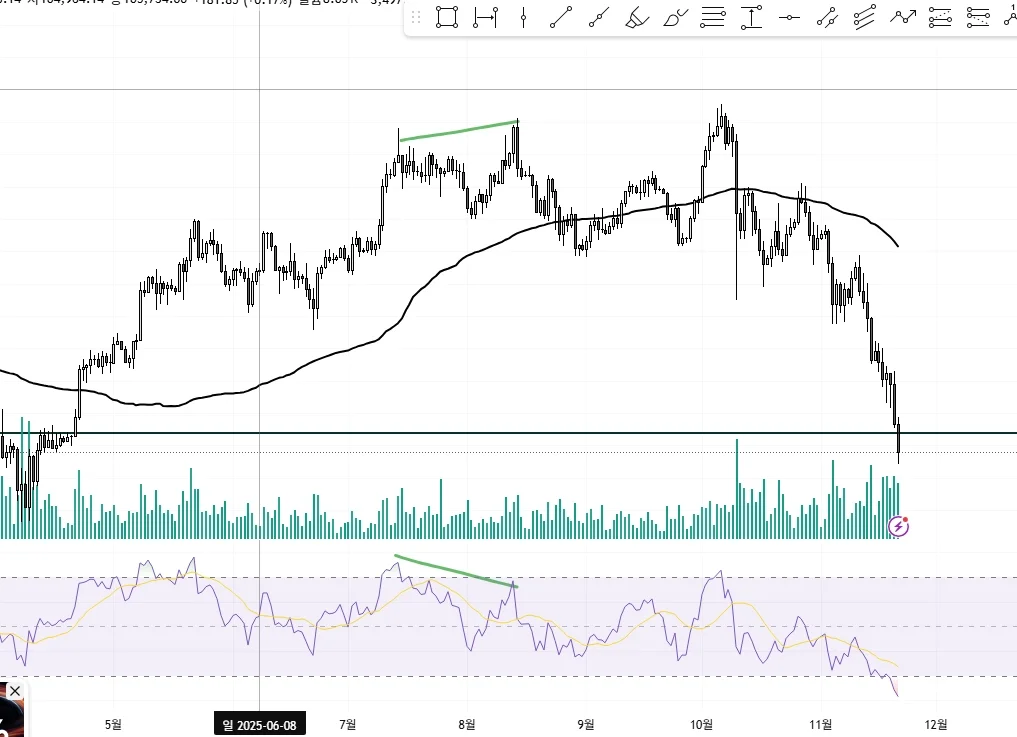Select the Fib retracement lines tool

click(713, 18)
